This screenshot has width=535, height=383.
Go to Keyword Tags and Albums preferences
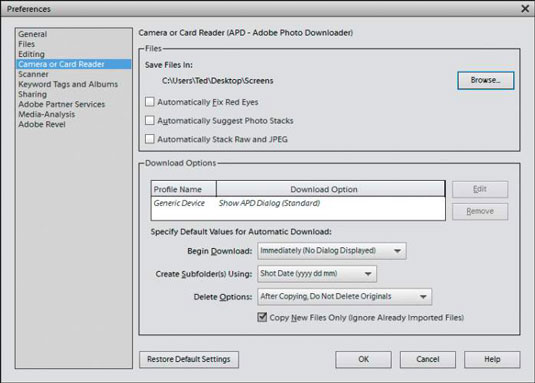click(x=68, y=84)
